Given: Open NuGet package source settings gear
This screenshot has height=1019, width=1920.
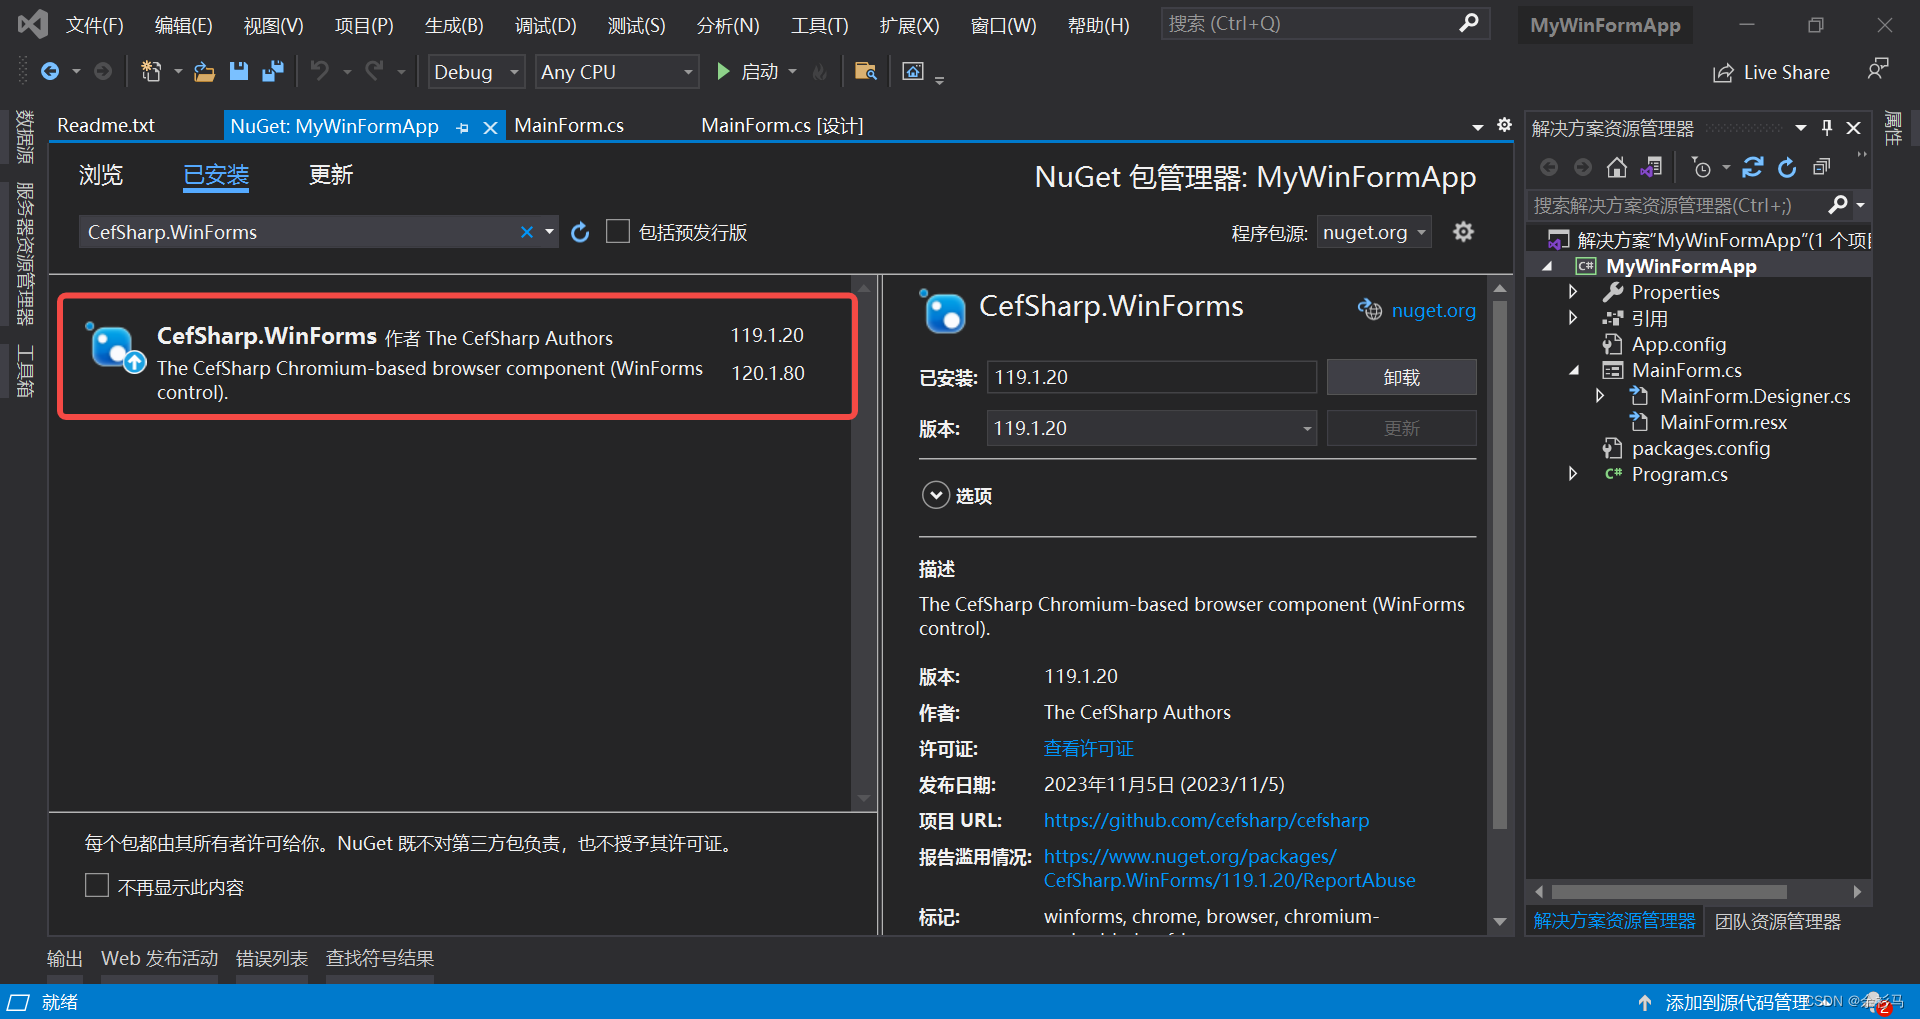Looking at the screenshot, I should (x=1463, y=231).
